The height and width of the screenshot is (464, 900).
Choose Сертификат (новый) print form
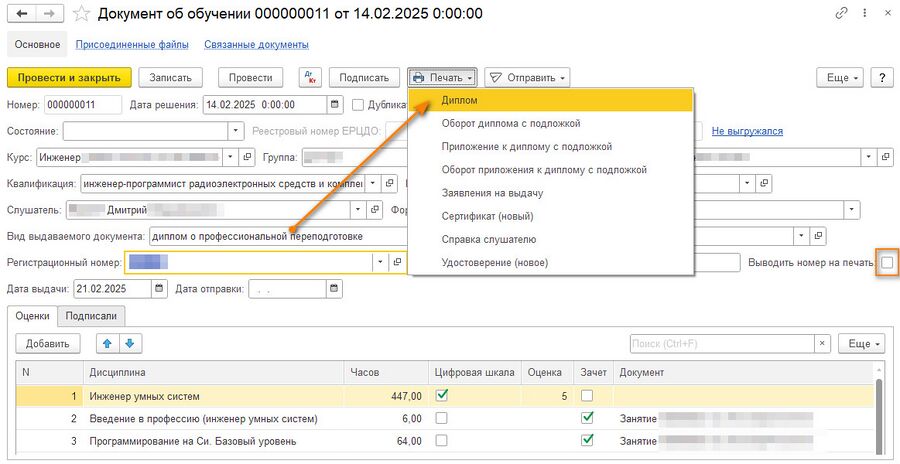coord(551,216)
